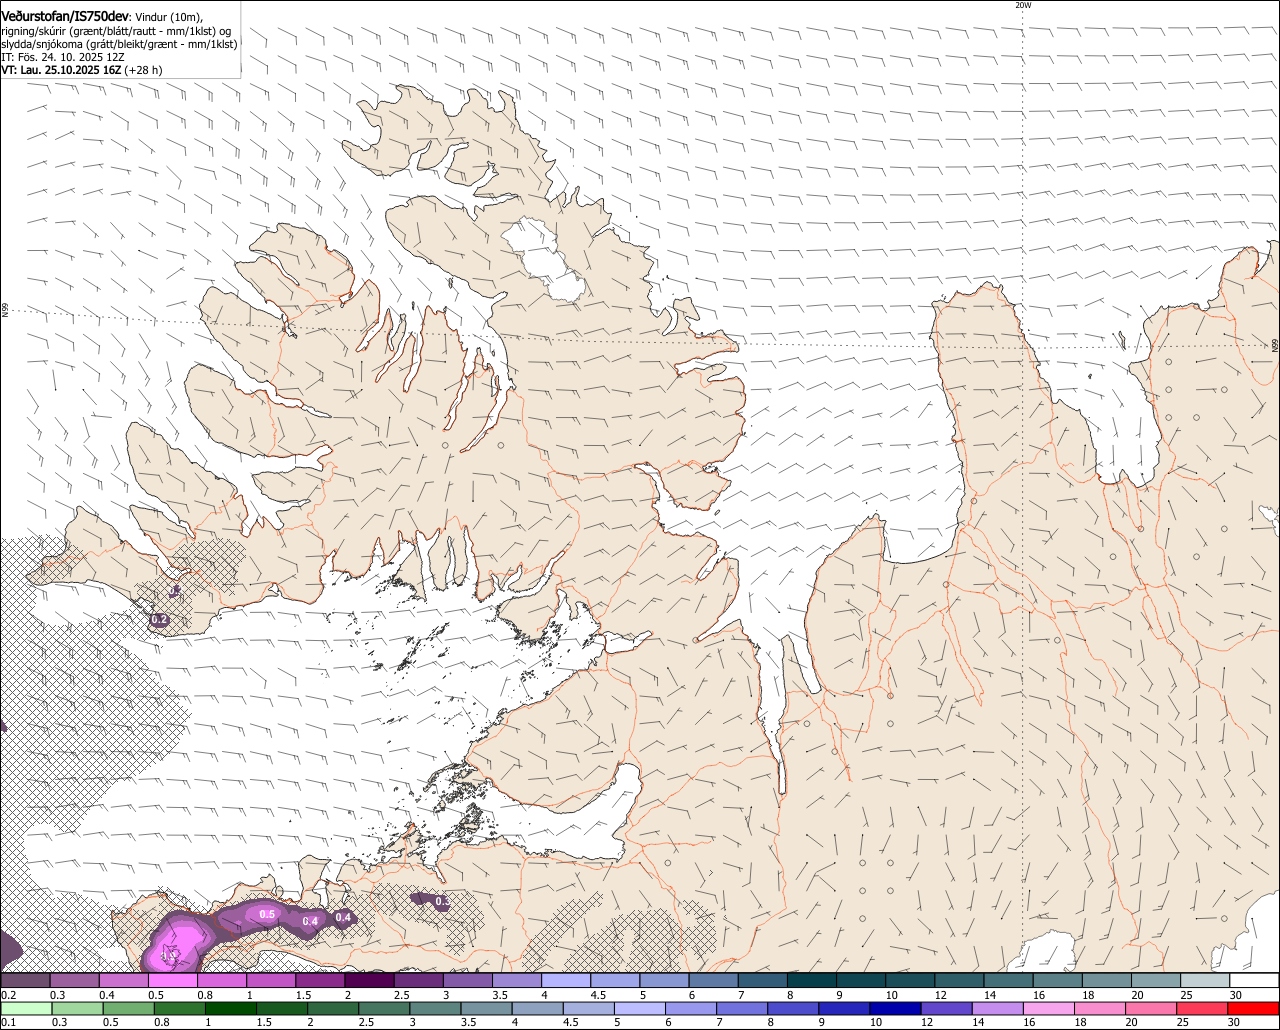Click the Veðurstofan/IS750dev title text
1280x1030 pixels.
(x=65, y=17)
